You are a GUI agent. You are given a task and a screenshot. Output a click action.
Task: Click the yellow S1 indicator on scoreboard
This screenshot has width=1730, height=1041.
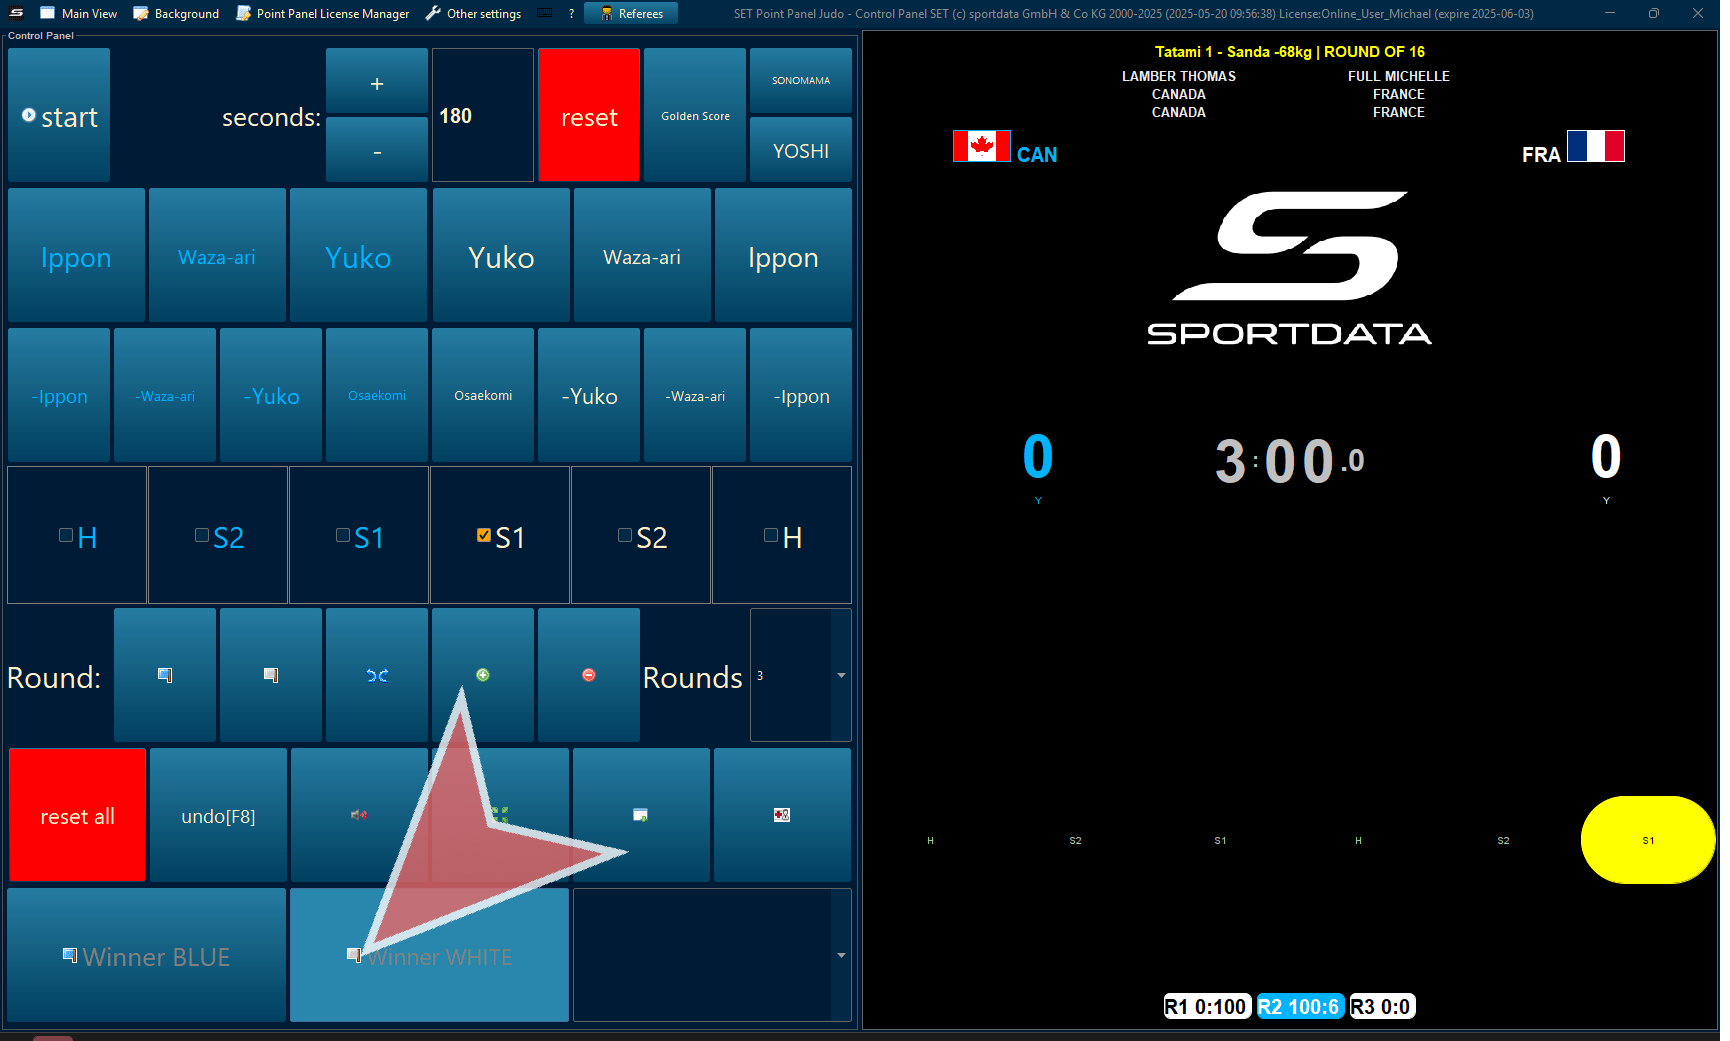point(1647,840)
